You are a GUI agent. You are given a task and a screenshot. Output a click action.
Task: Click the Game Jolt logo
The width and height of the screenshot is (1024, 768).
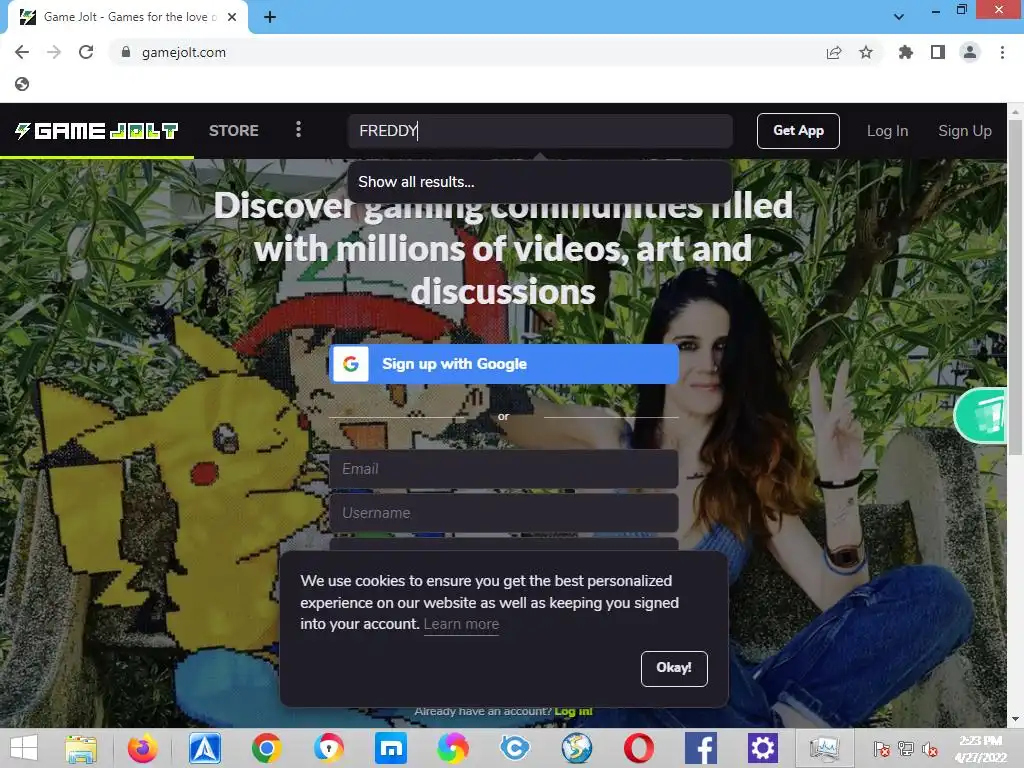tap(97, 131)
